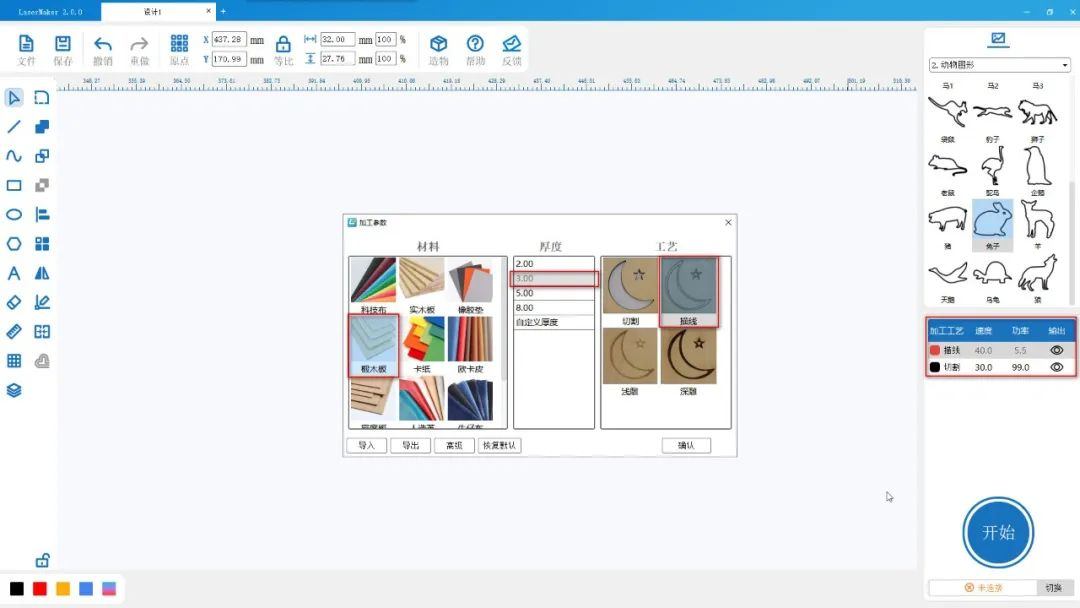Select the Polygon hexagon tool
1080x608 pixels.
(14, 243)
